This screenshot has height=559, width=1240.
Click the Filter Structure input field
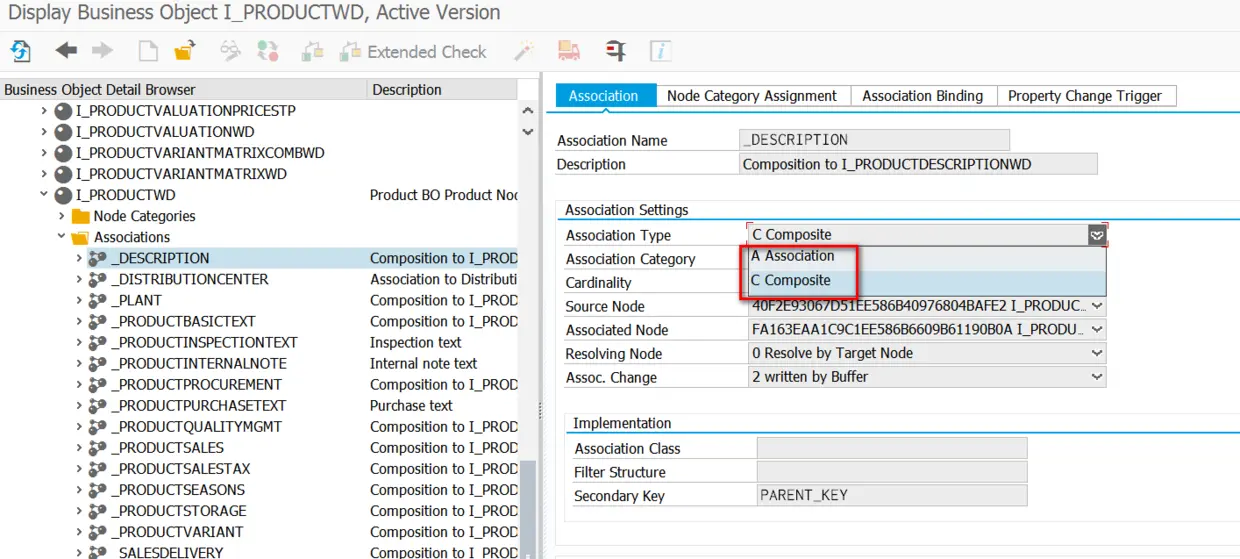pyautogui.click(x=892, y=472)
